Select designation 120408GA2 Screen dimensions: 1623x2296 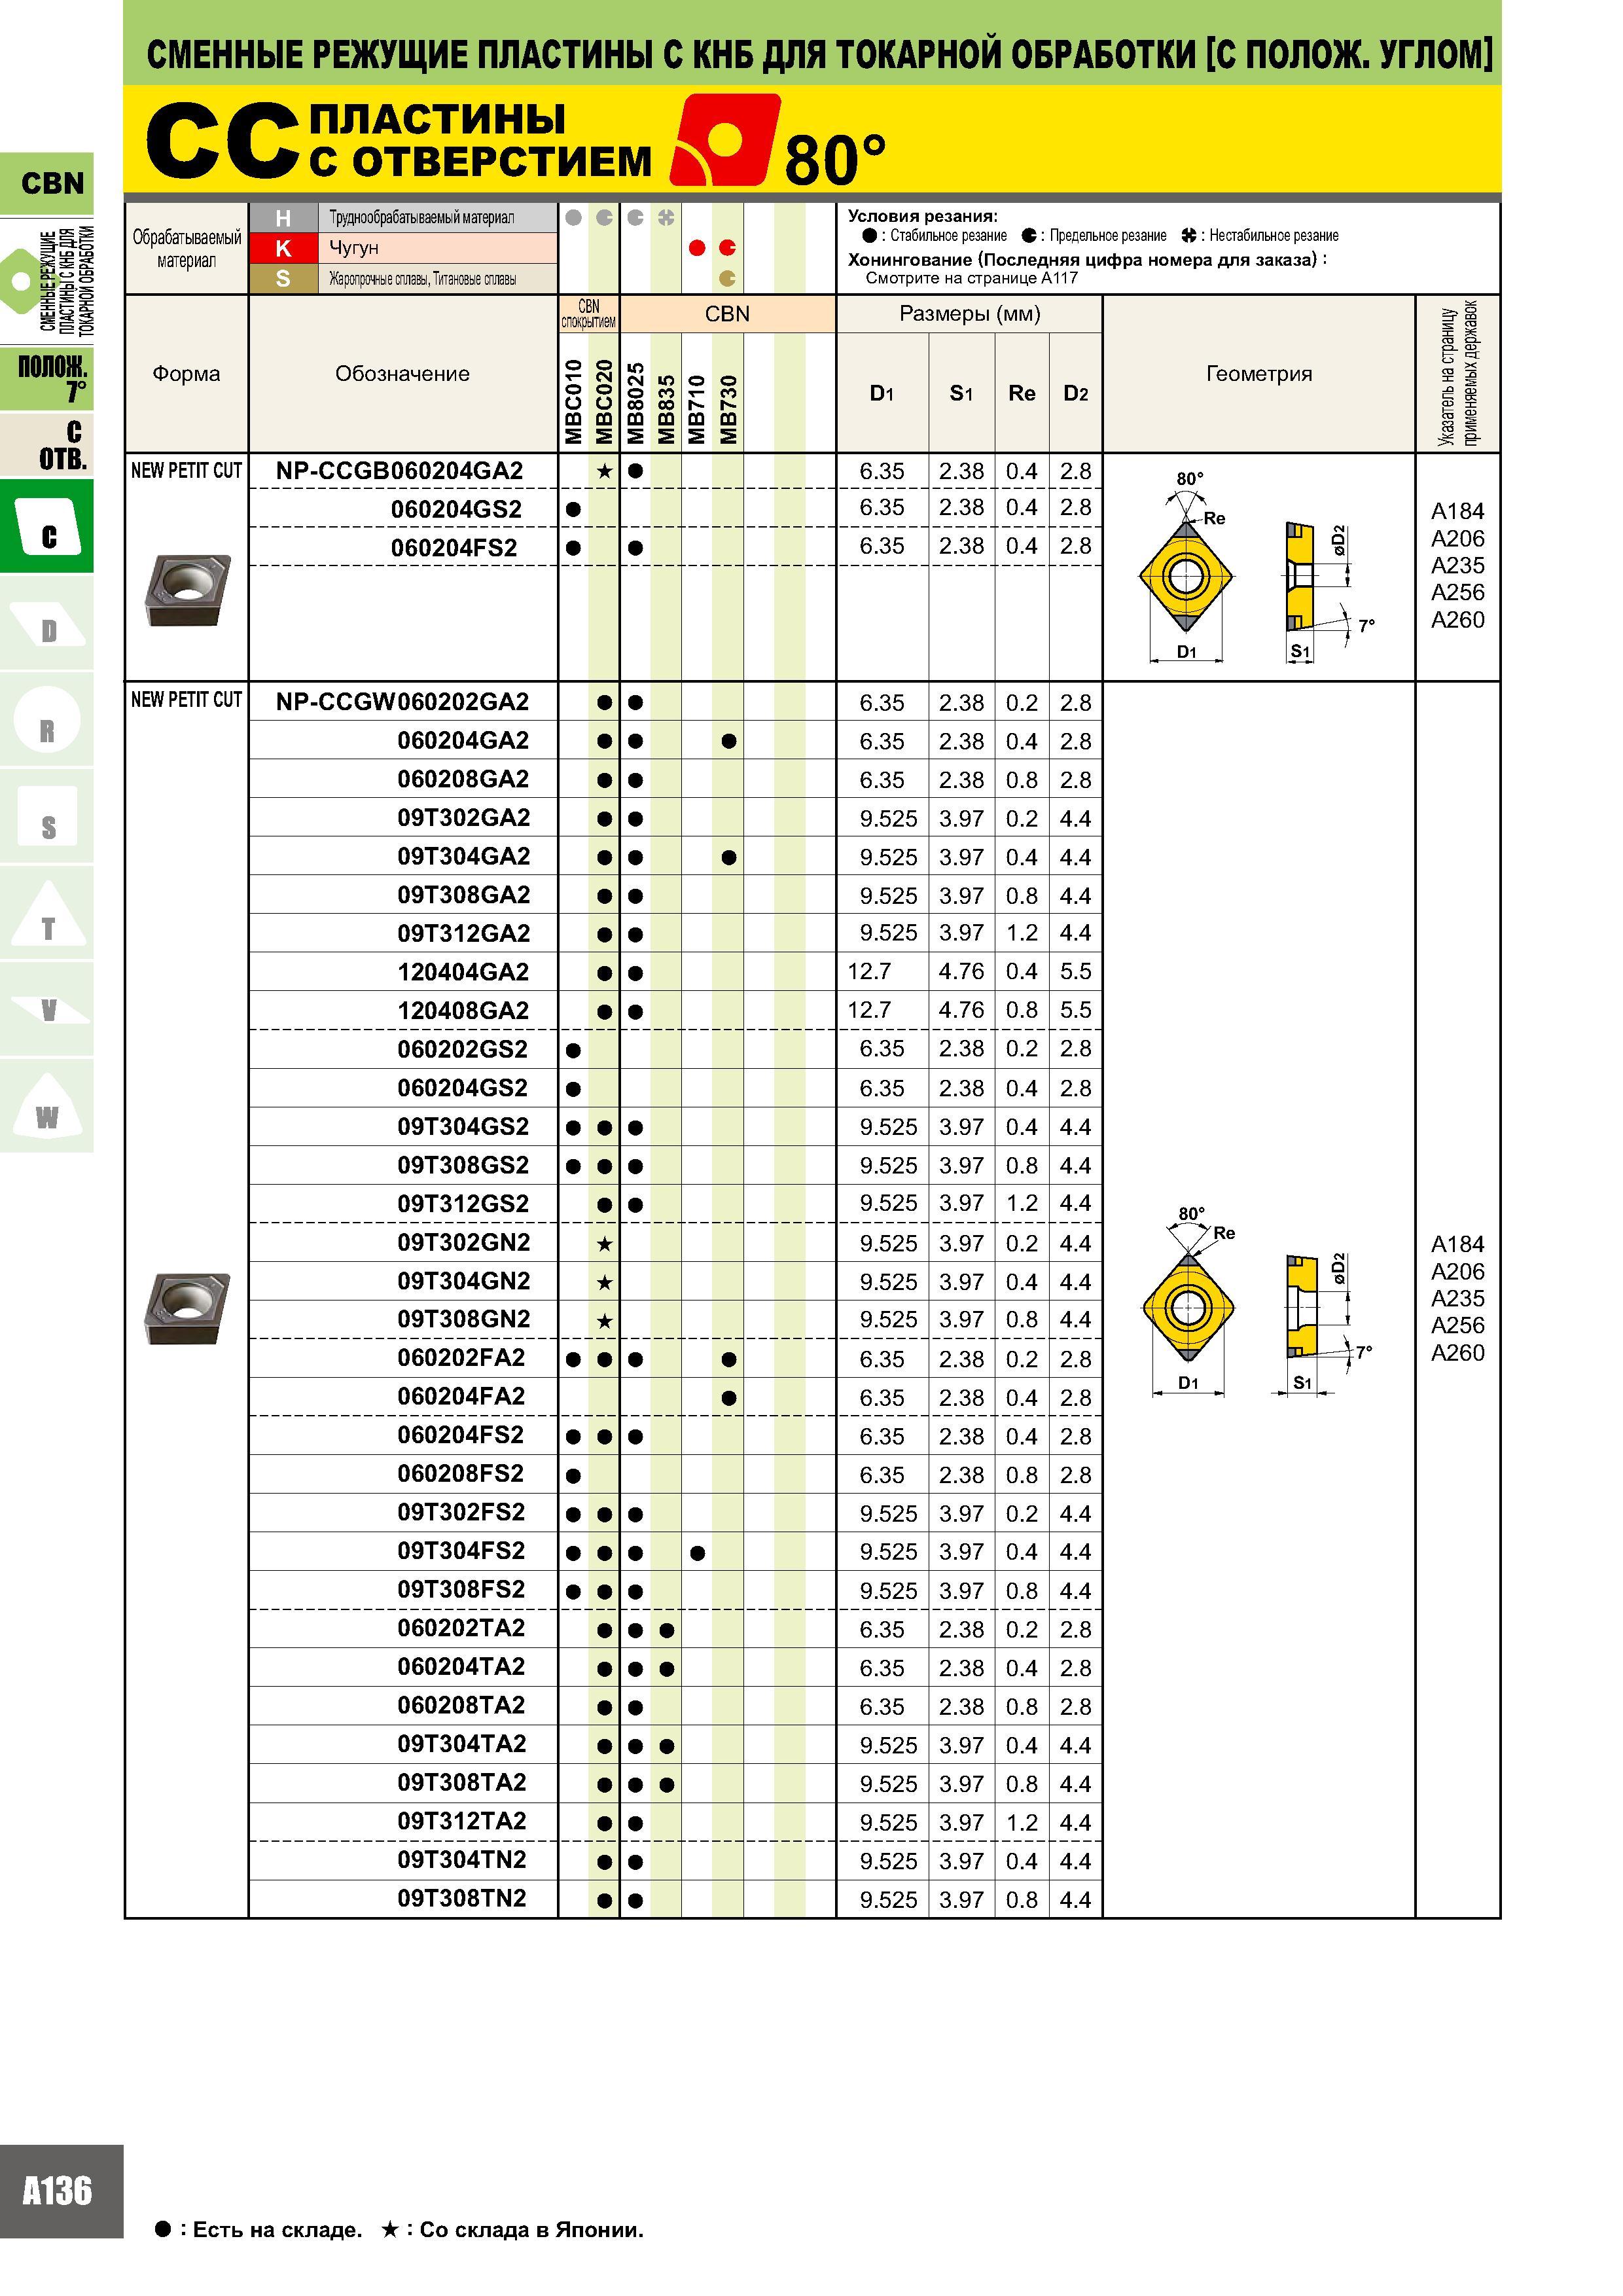pos(463,1011)
